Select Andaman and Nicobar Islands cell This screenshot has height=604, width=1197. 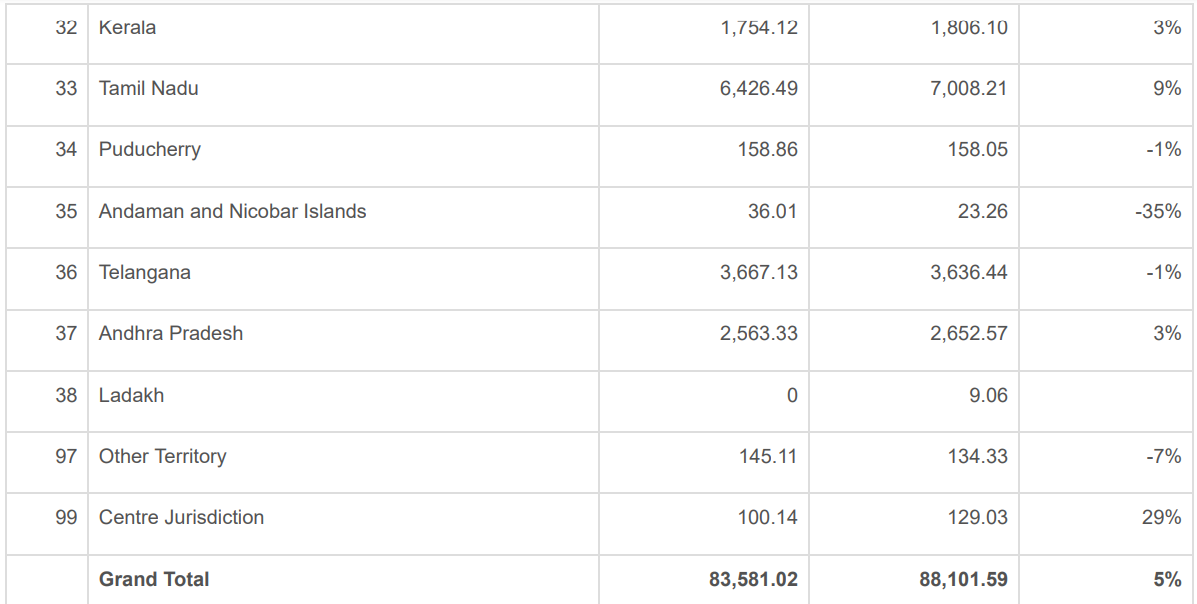[x=232, y=211]
